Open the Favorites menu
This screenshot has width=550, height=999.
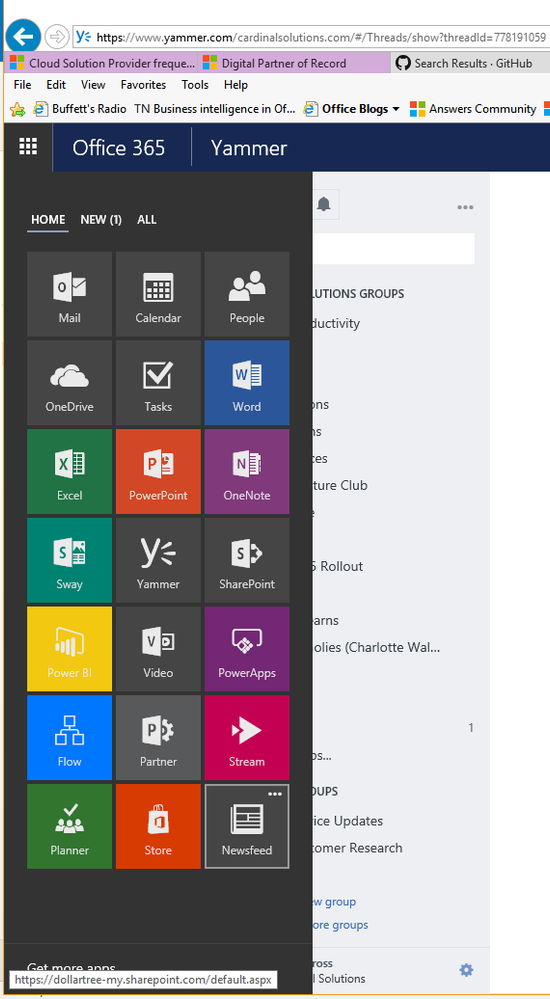tap(143, 85)
